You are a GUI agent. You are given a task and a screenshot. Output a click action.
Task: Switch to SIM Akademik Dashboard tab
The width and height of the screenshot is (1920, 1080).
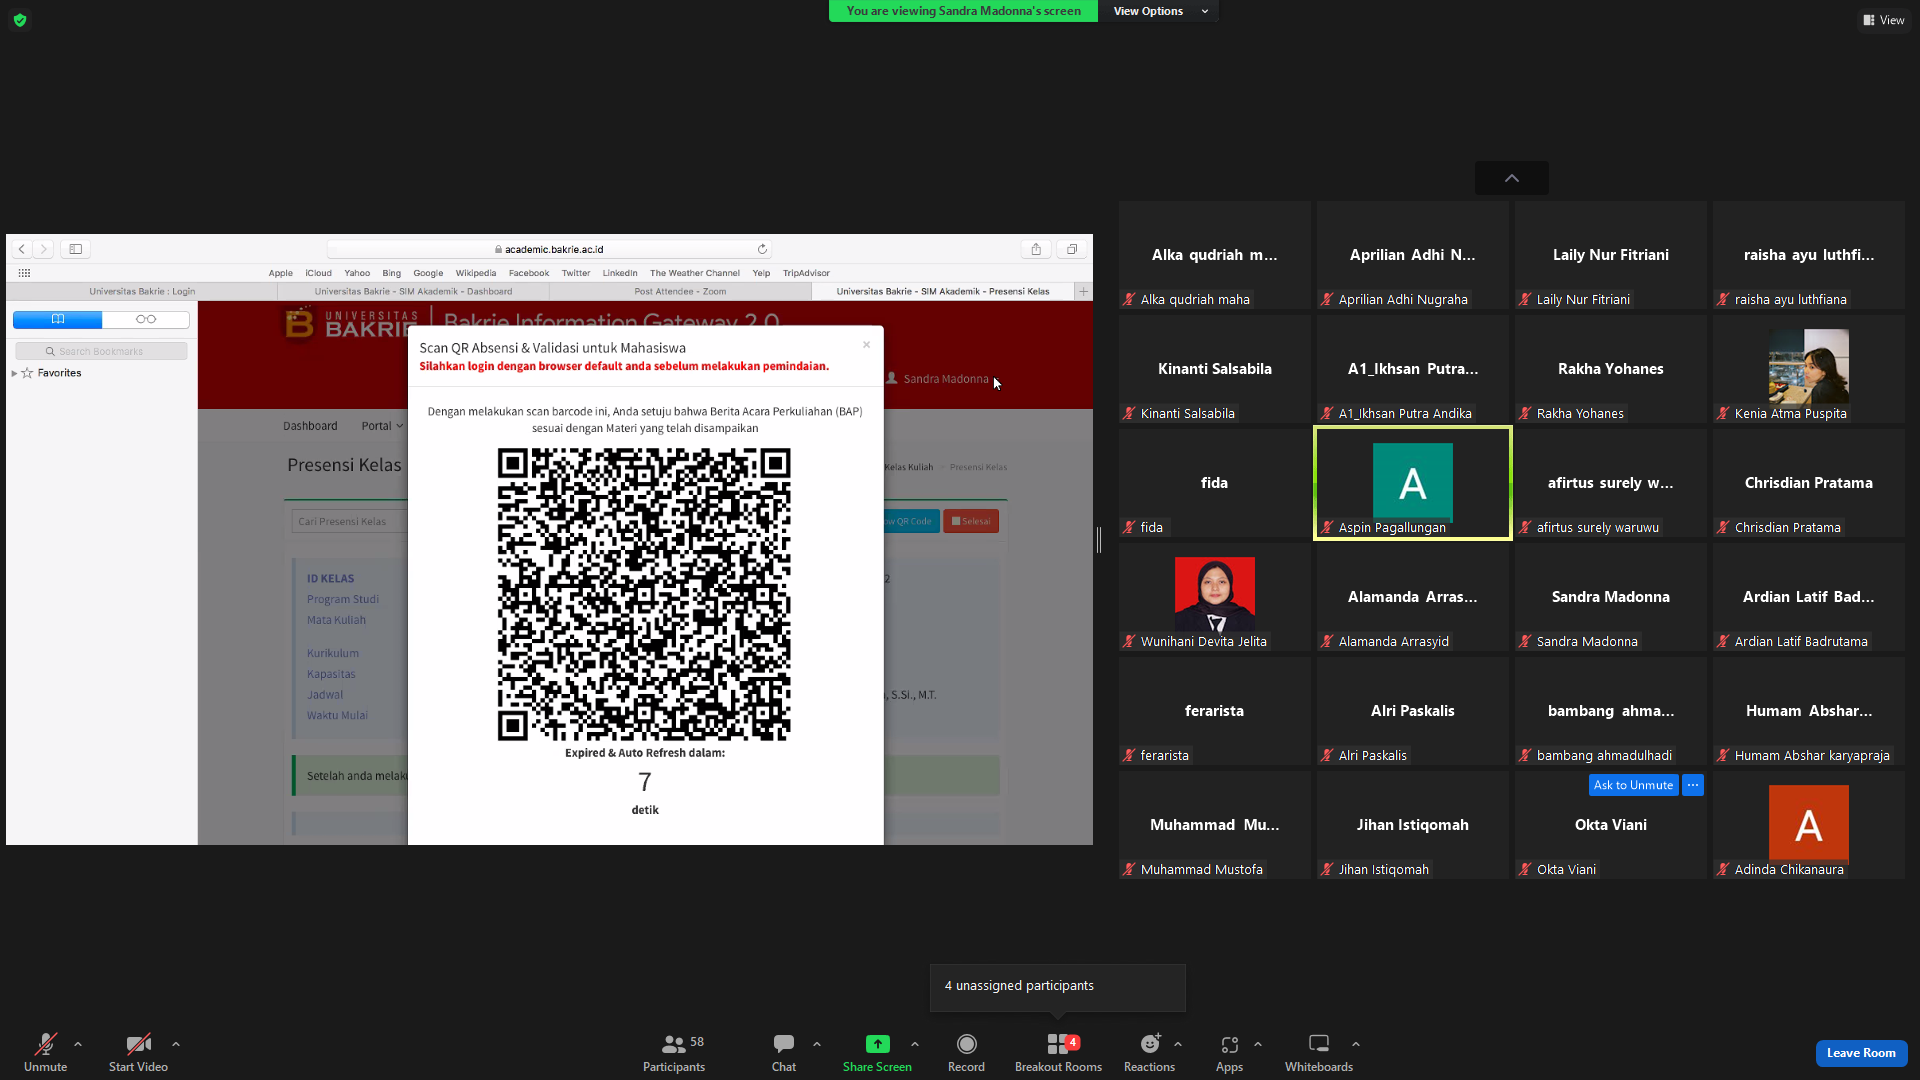pos(413,291)
